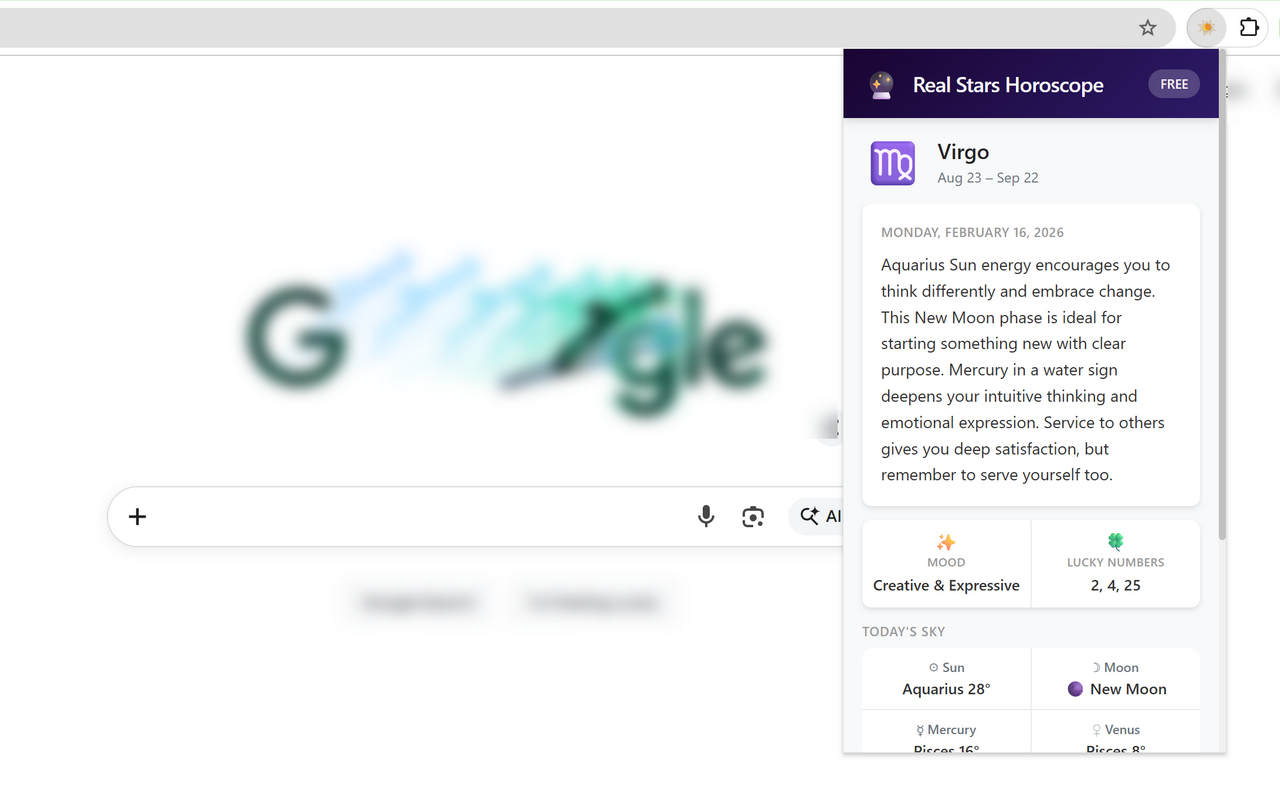
Task: Click the sparkles Mood icon
Action: click(x=946, y=542)
